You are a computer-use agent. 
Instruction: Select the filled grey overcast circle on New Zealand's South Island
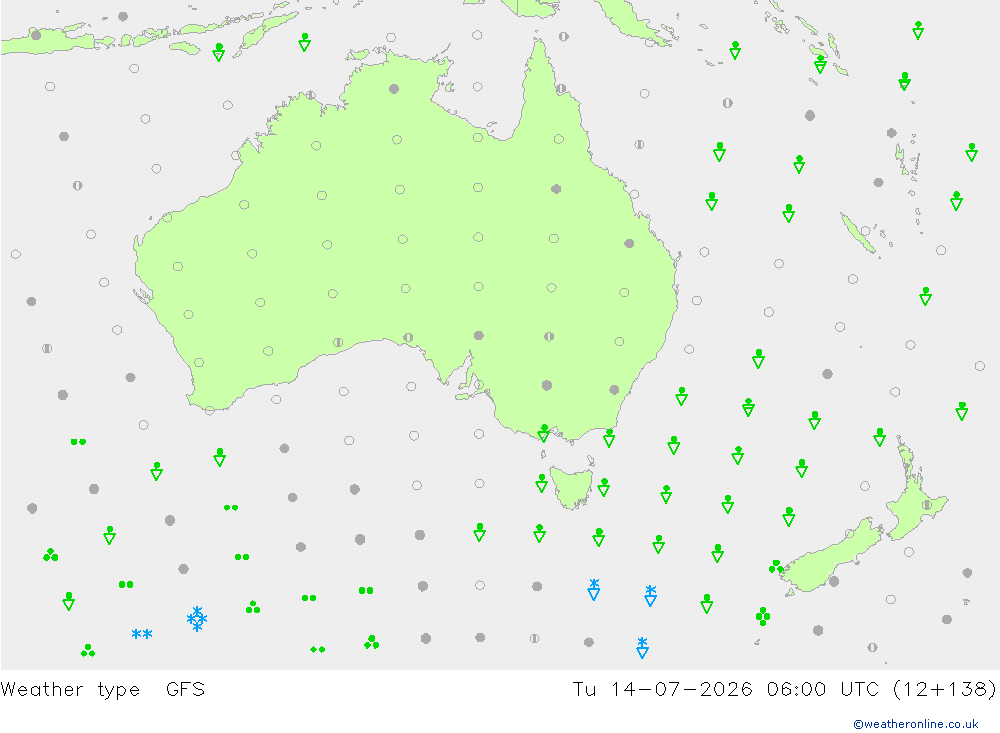point(834,581)
